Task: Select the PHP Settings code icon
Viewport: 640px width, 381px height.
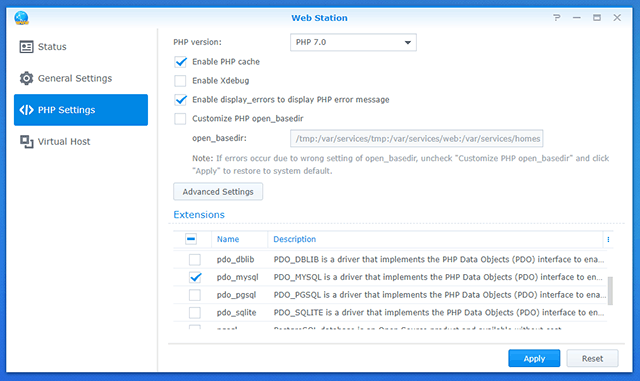Action: pos(27,110)
